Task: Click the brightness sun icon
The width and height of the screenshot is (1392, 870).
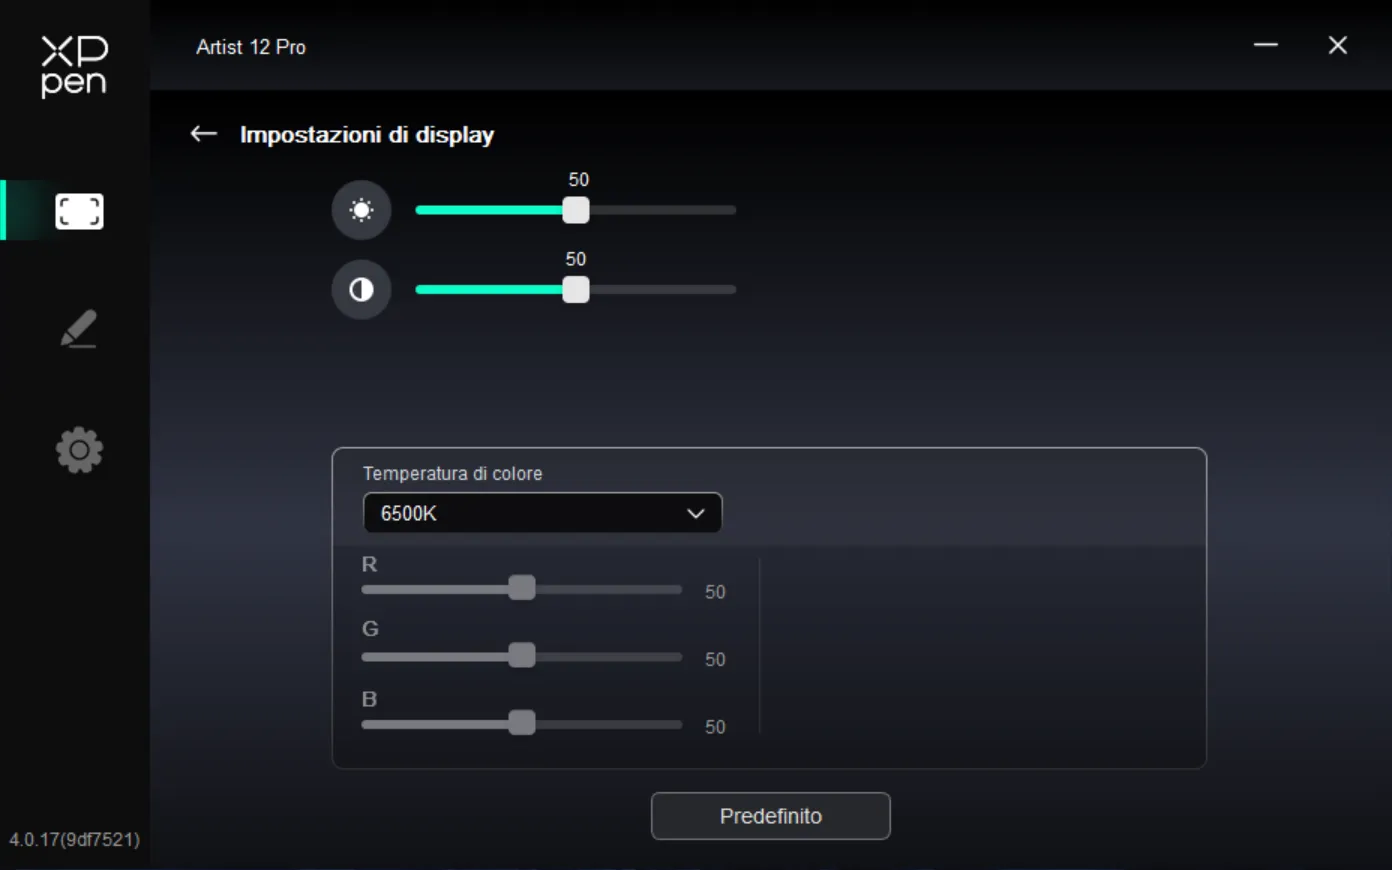Action: (x=361, y=210)
